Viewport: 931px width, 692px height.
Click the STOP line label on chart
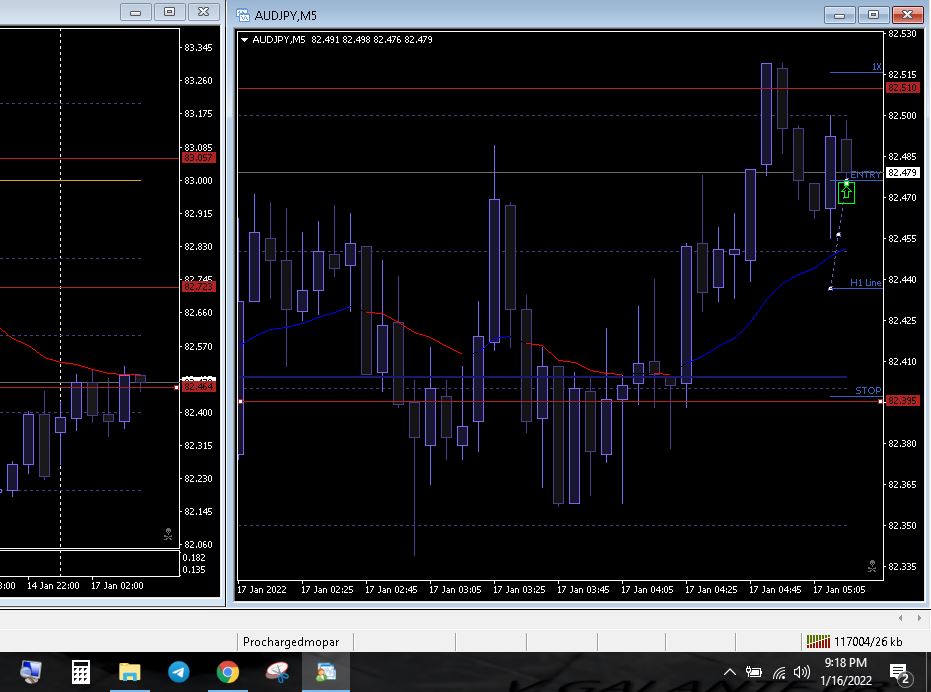[868, 390]
